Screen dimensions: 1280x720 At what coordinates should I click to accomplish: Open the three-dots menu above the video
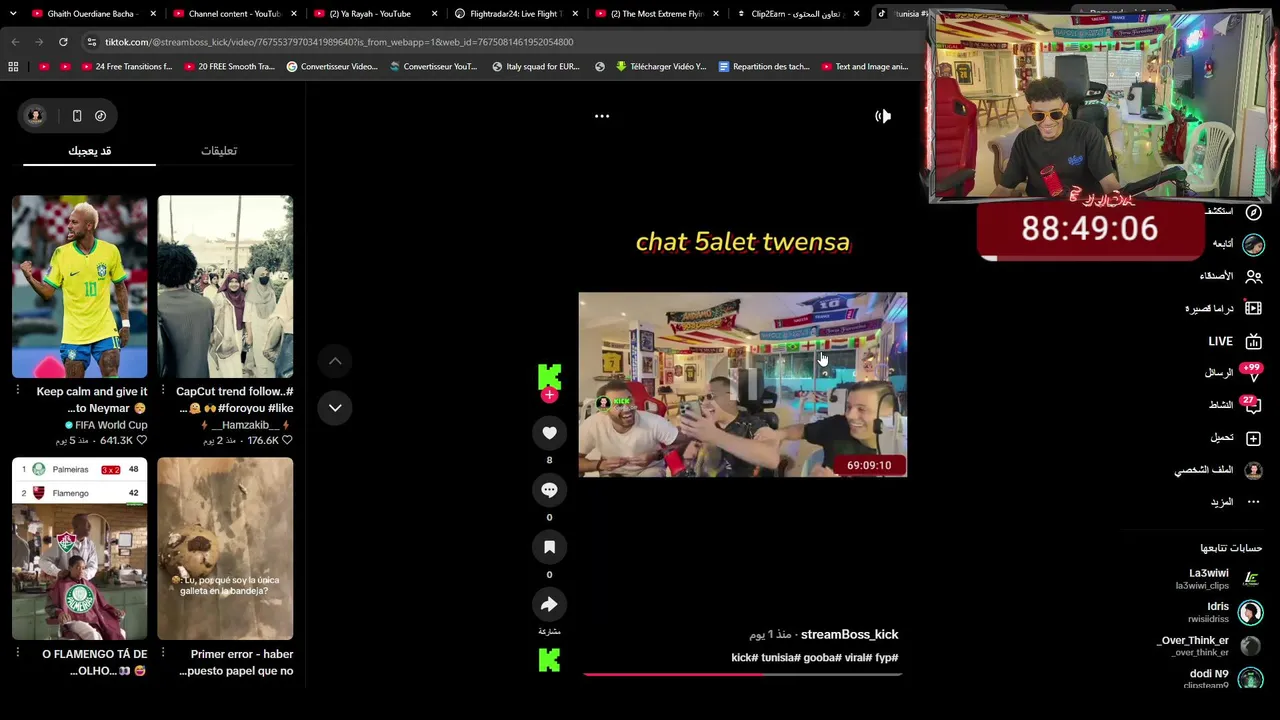[602, 116]
